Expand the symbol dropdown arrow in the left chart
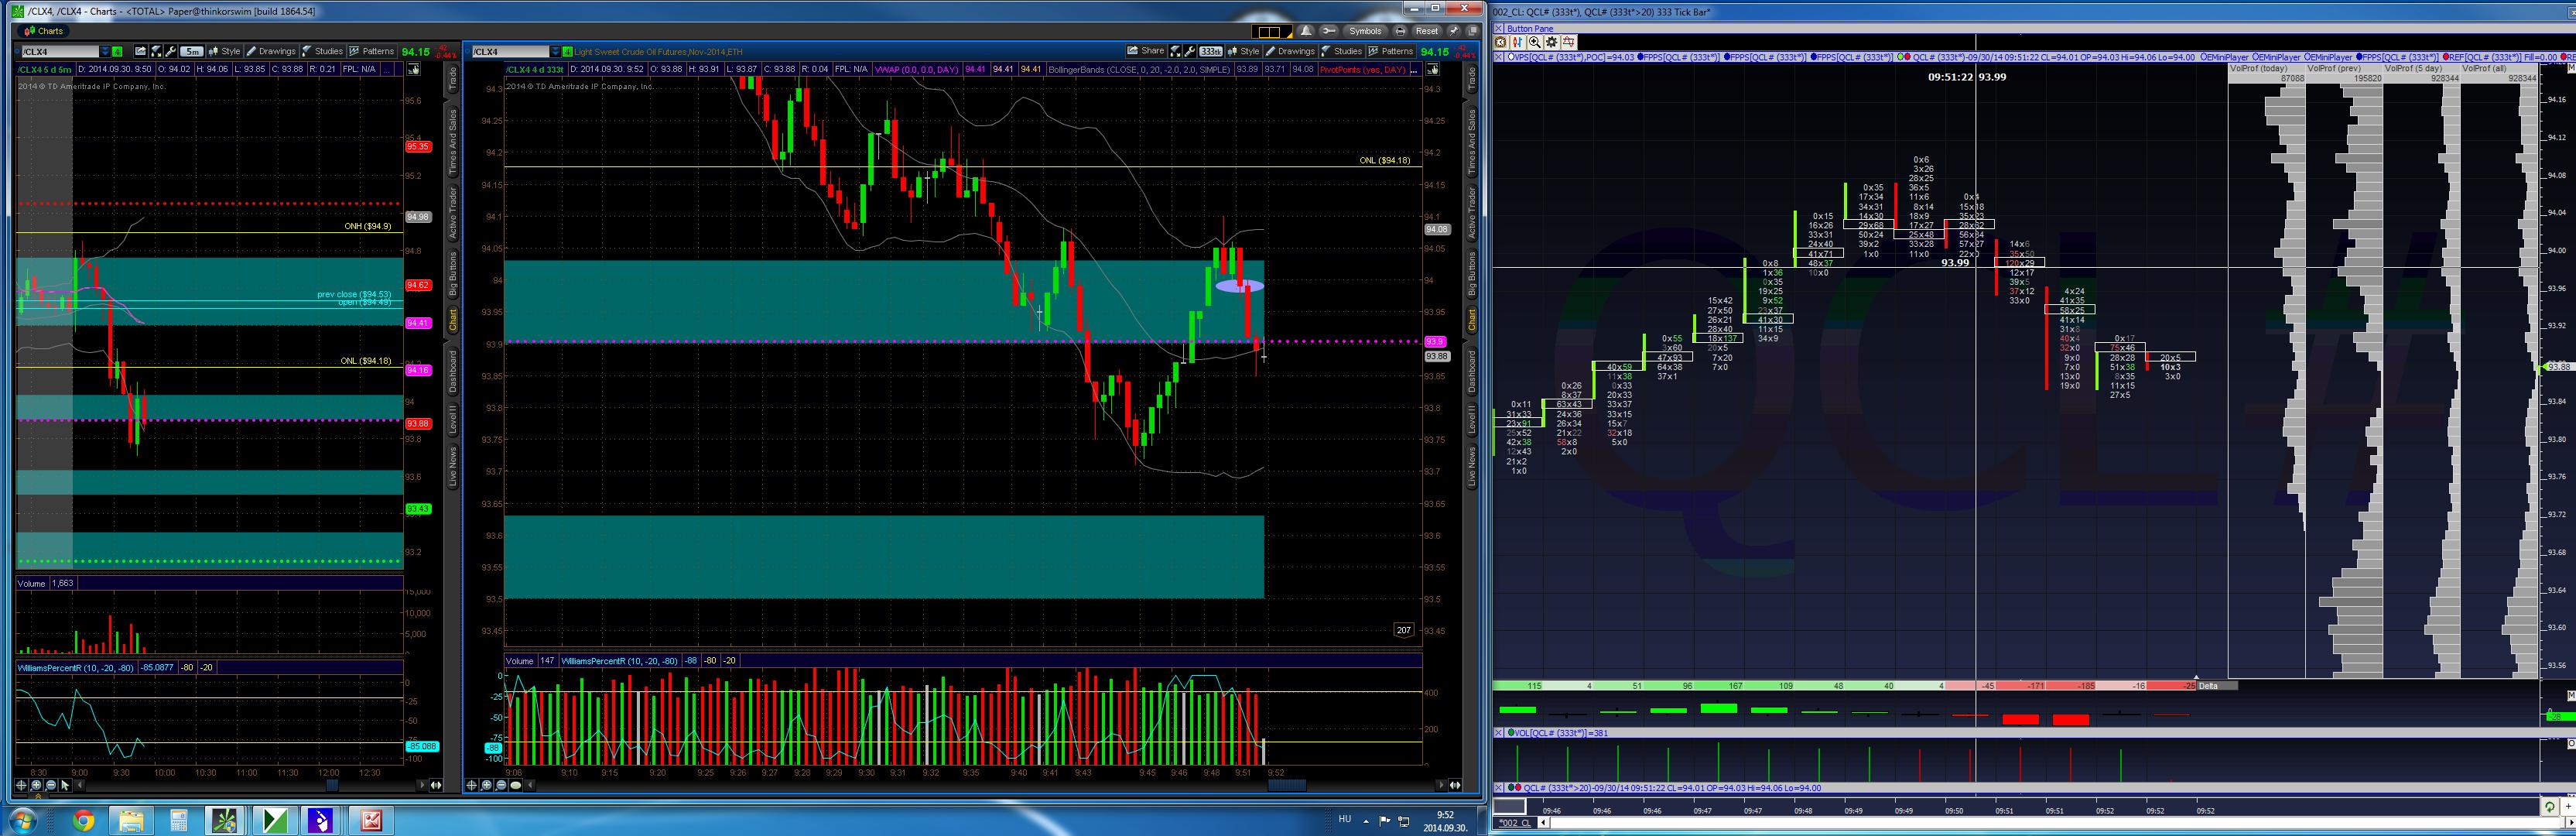The height and width of the screenshot is (836, 2576). 104,51
